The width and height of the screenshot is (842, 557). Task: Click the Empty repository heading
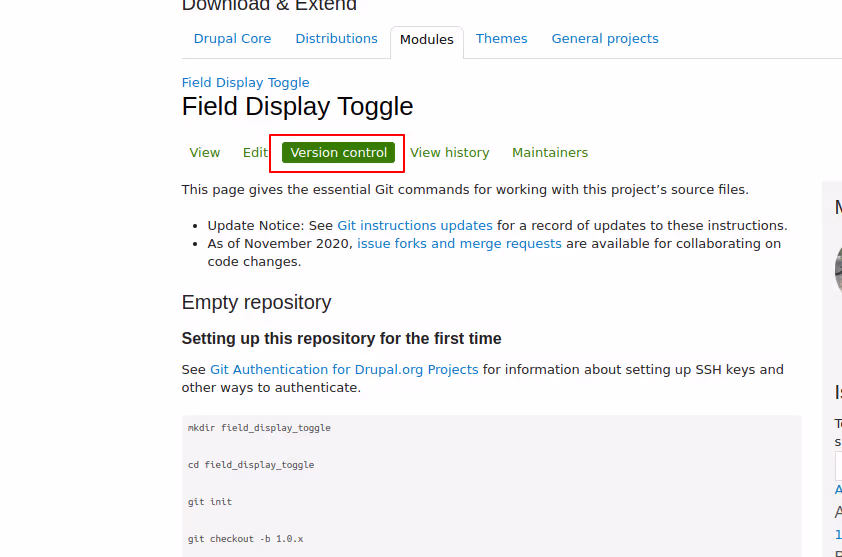(x=256, y=302)
